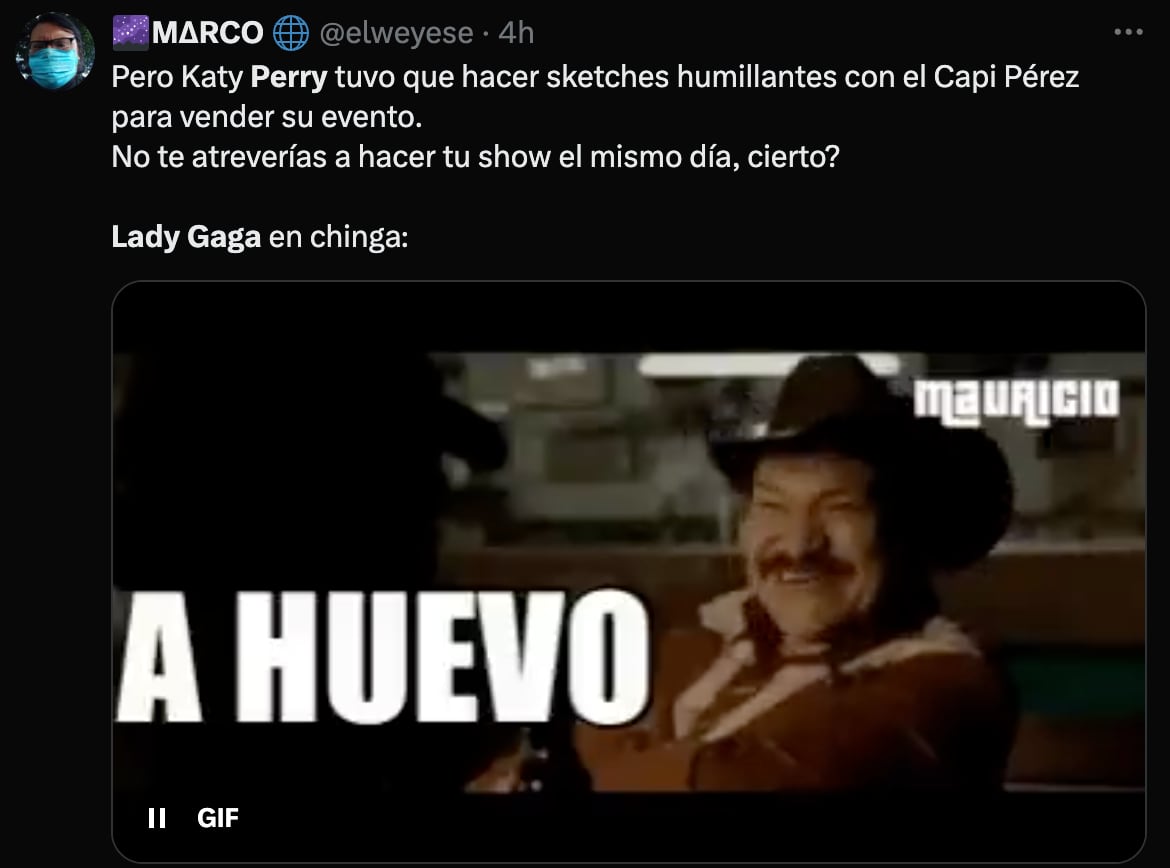
Task: Click the purple emoji before MARCO's name
Action: coord(131,34)
